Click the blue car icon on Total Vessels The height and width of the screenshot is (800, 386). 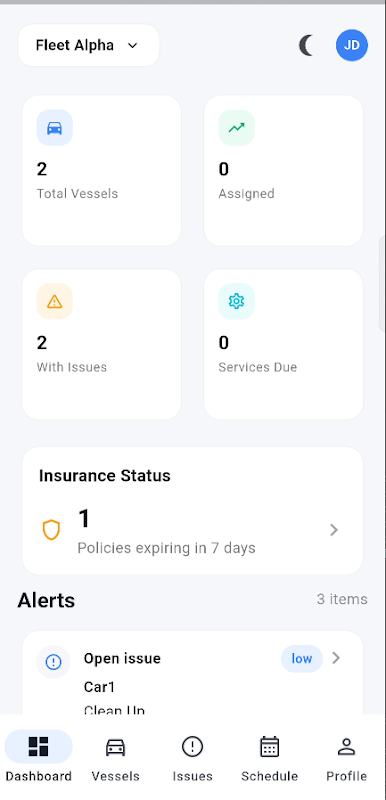[x=55, y=128]
